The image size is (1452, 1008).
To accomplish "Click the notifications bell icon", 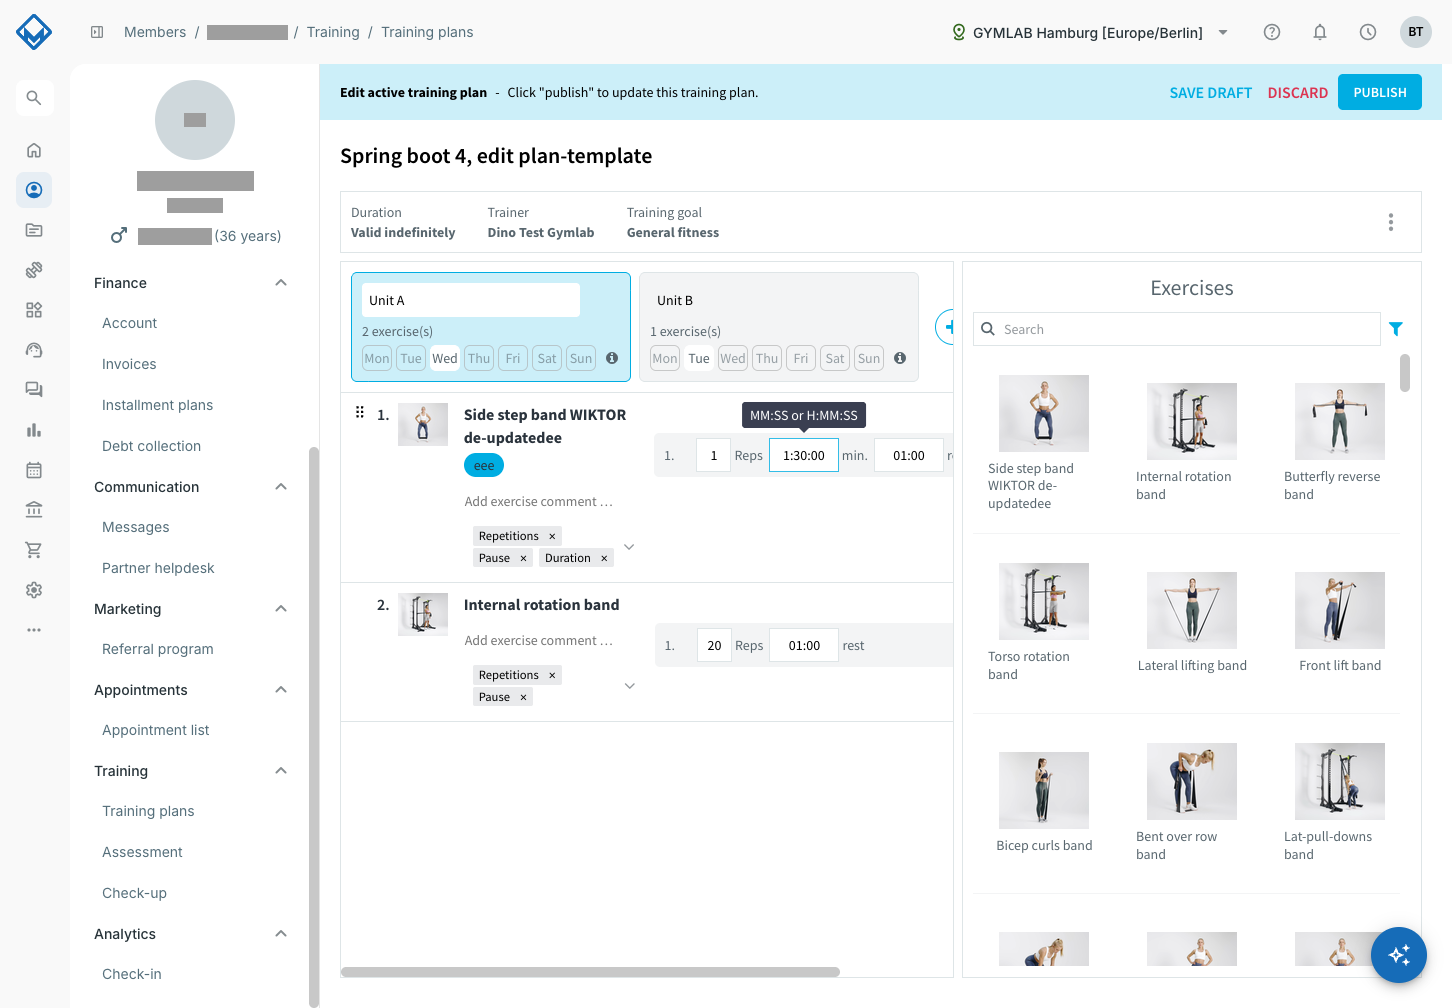I will 1320,32.
